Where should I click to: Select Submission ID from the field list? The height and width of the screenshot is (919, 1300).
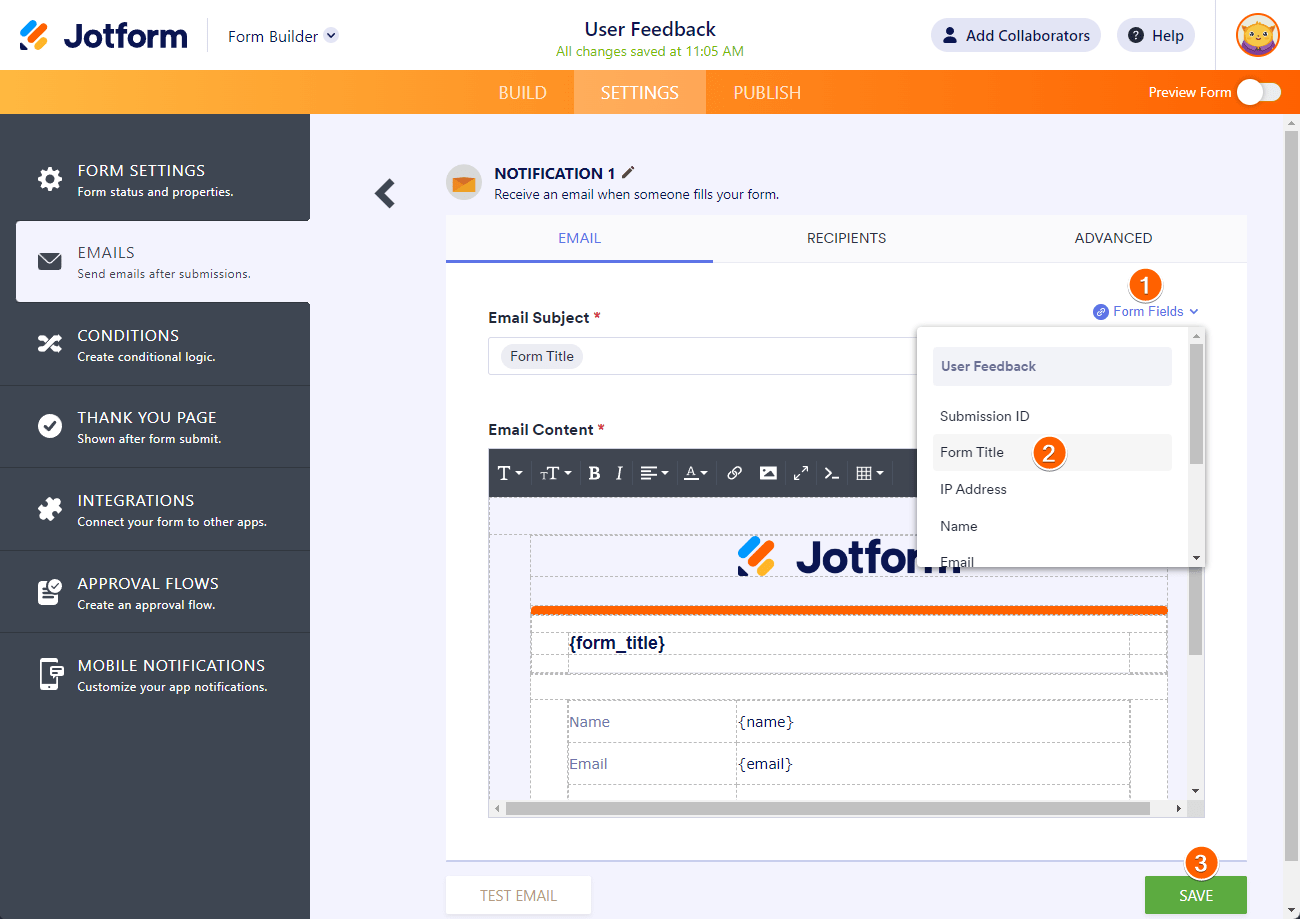point(984,416)
